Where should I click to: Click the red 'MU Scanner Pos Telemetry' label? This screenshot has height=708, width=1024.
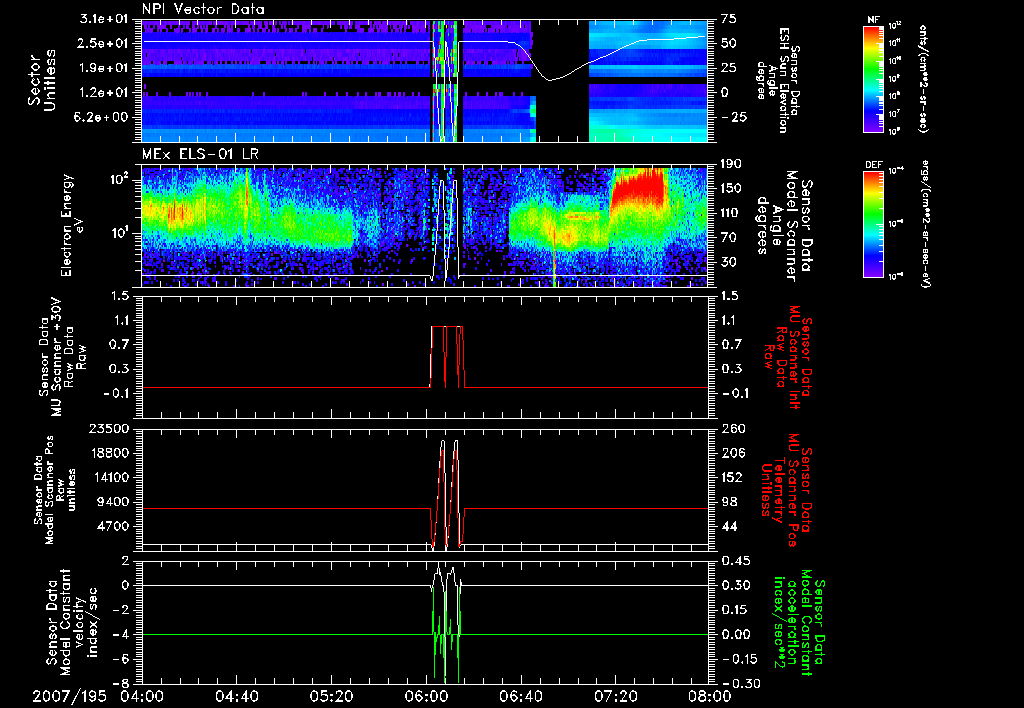click(x=787, y=489)
